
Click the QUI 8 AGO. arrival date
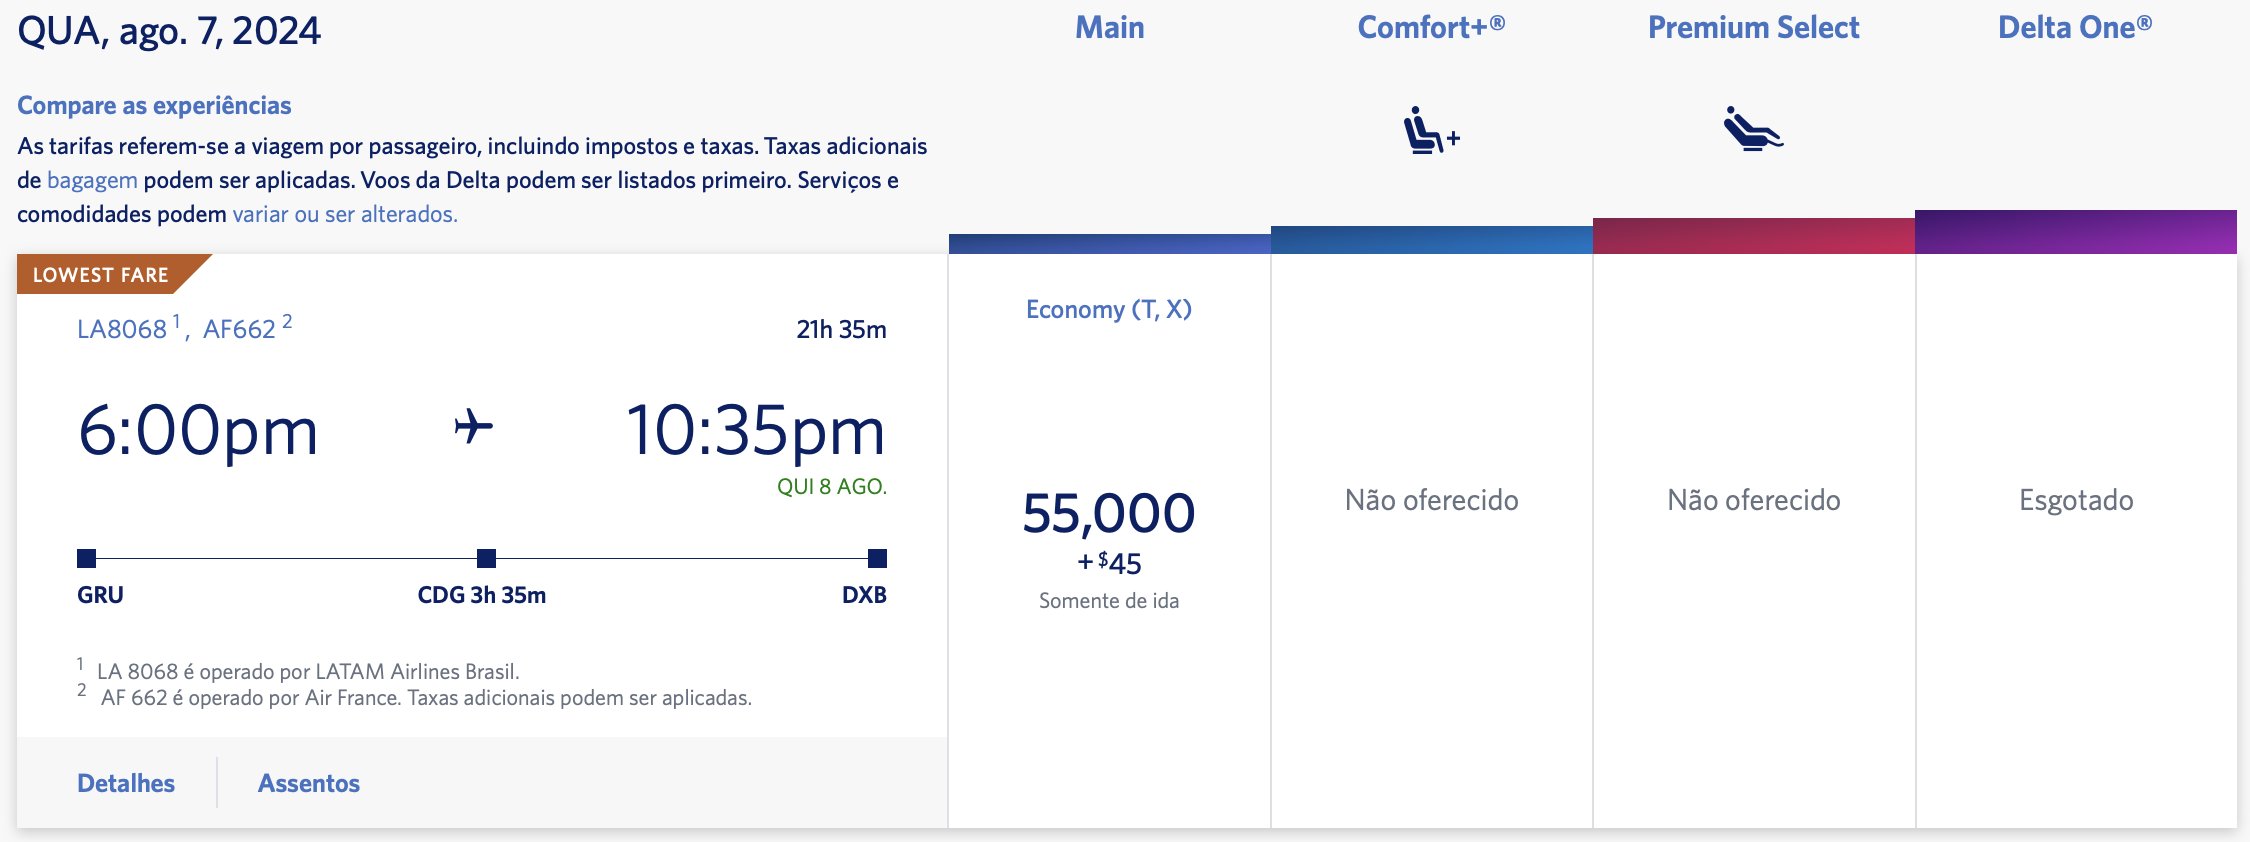832,486
